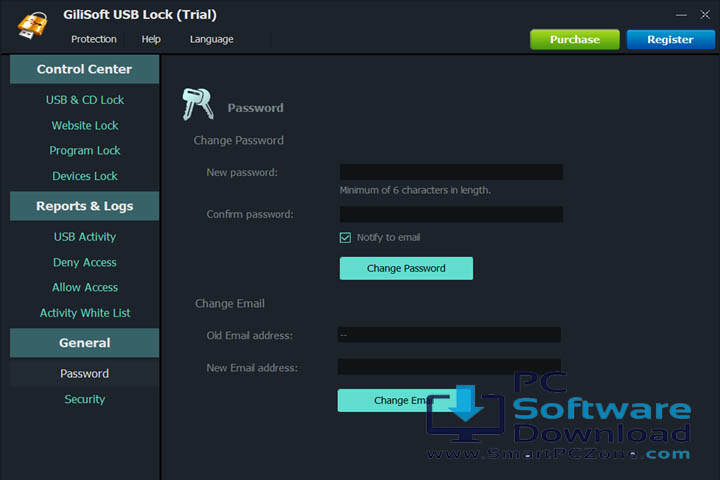This screenshot has width=720, height=480.
Task: Click the 'New Email address:' label
Action: 252,368
